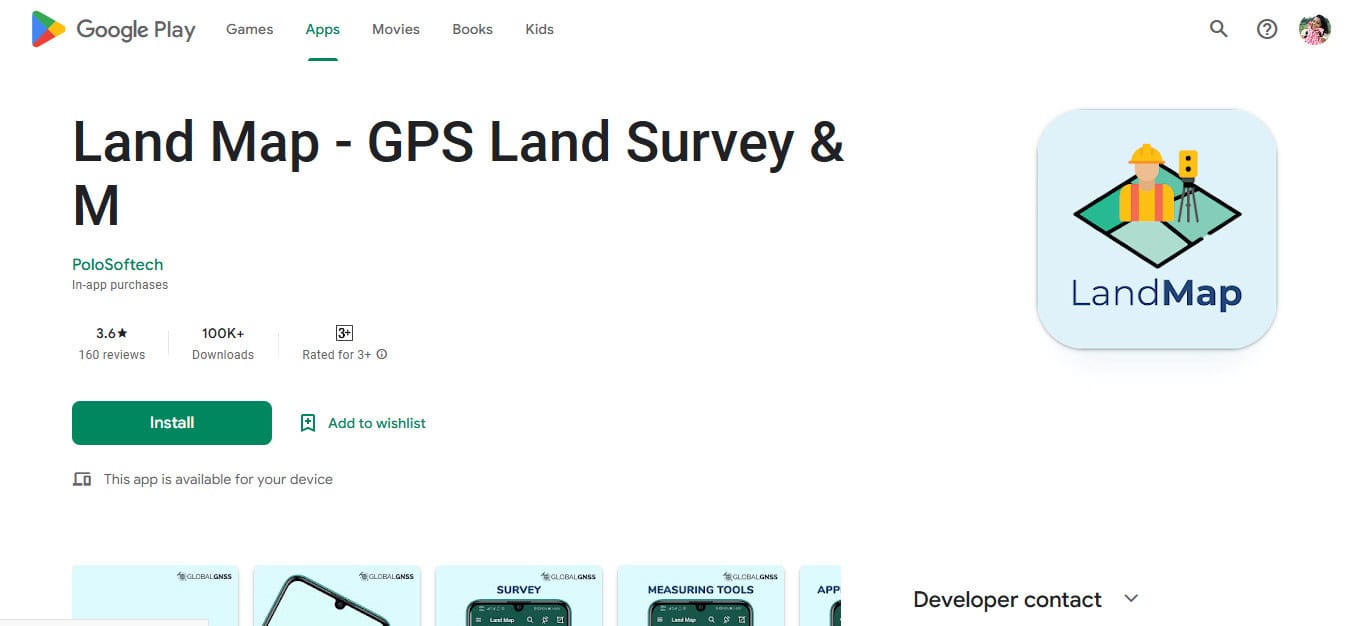Open the Help center question-mark icon
The width and height of the screenshot is (1346, 626).
click(1267, 29)
